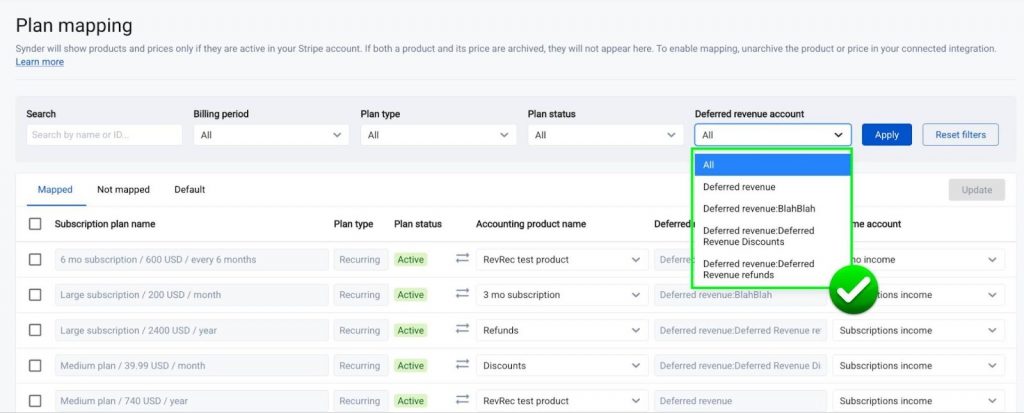The image size is (1024, 413).
Task: Check the 6 mo subscription row checkbox
Action: 35,259
